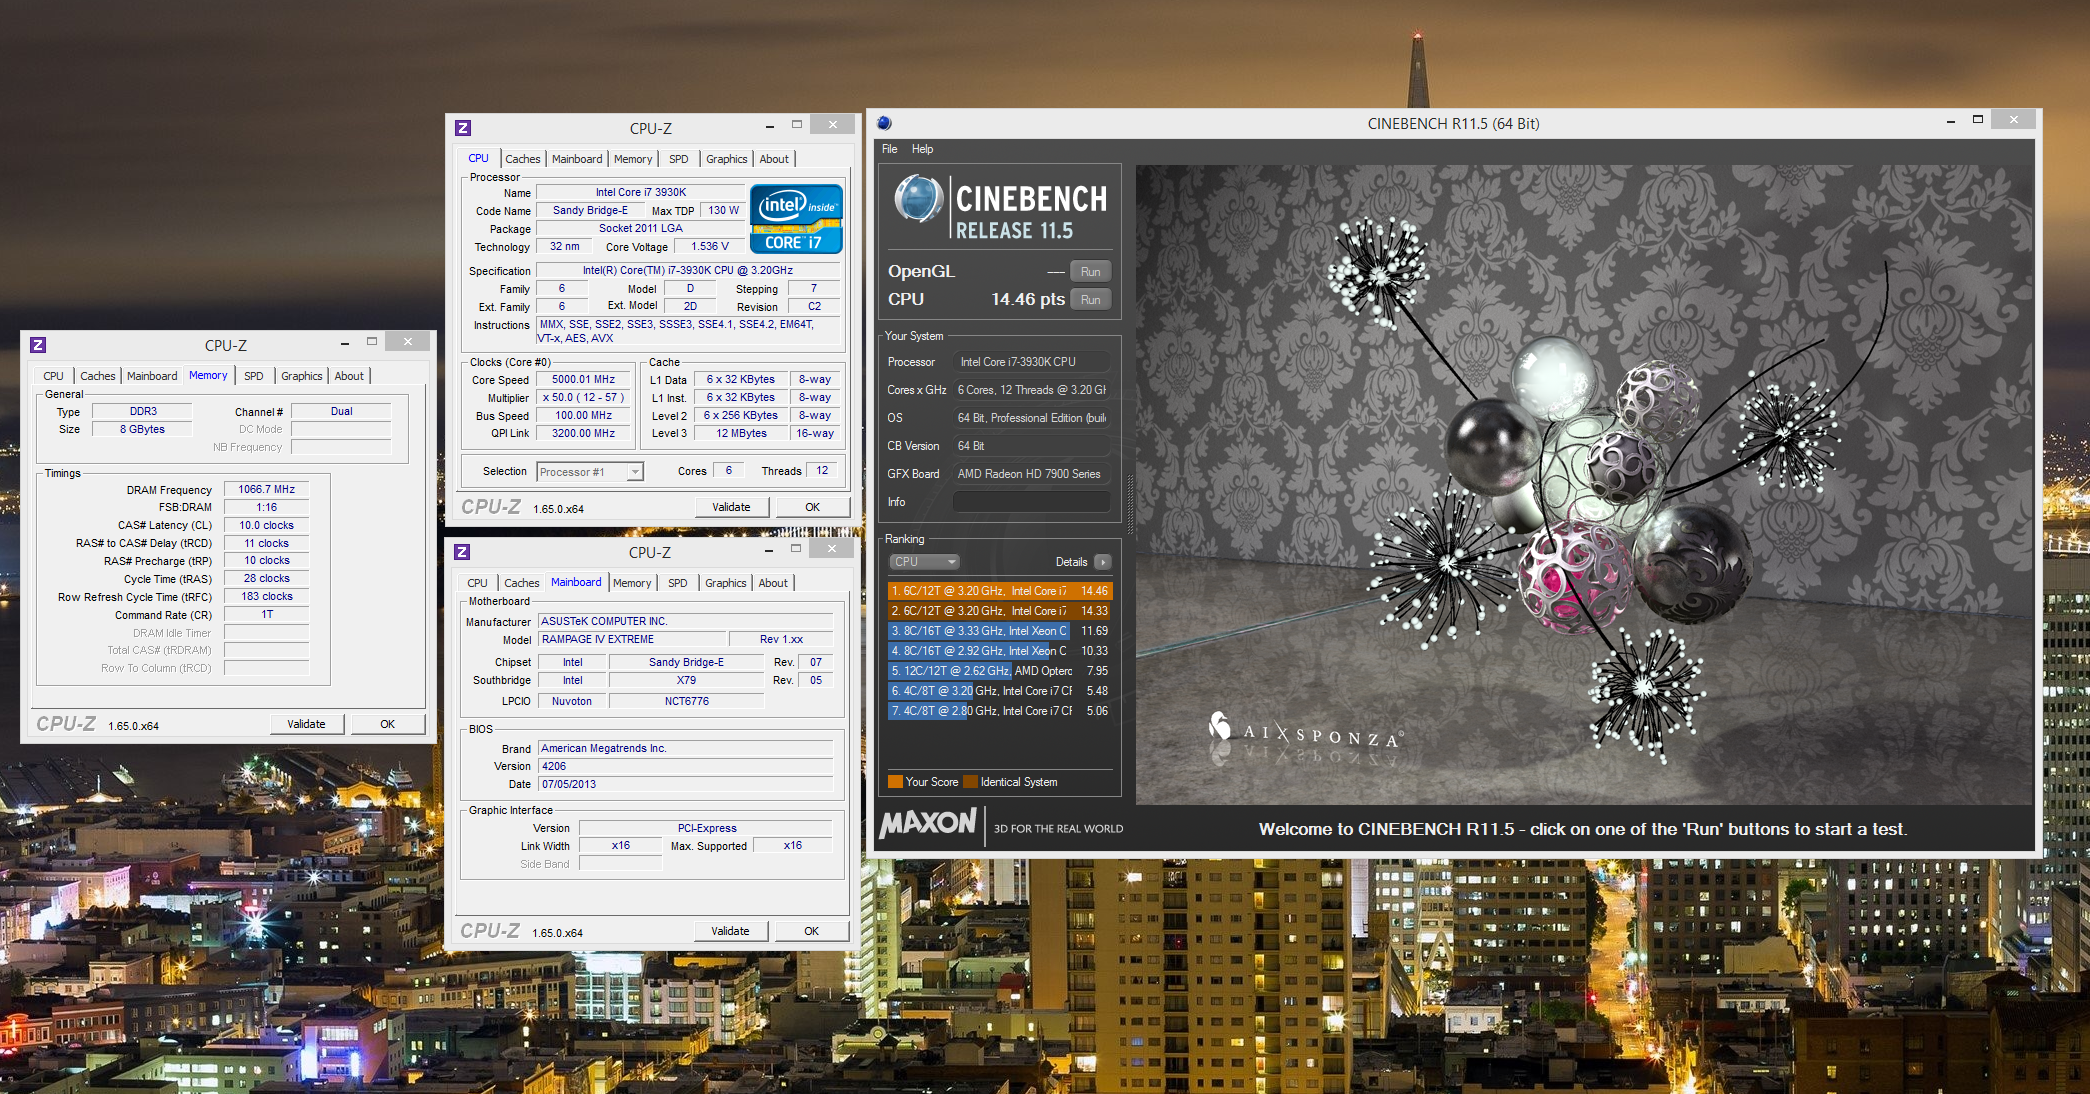
Task: Click the rendered spheres scene image
Action: coord(1584,485)
